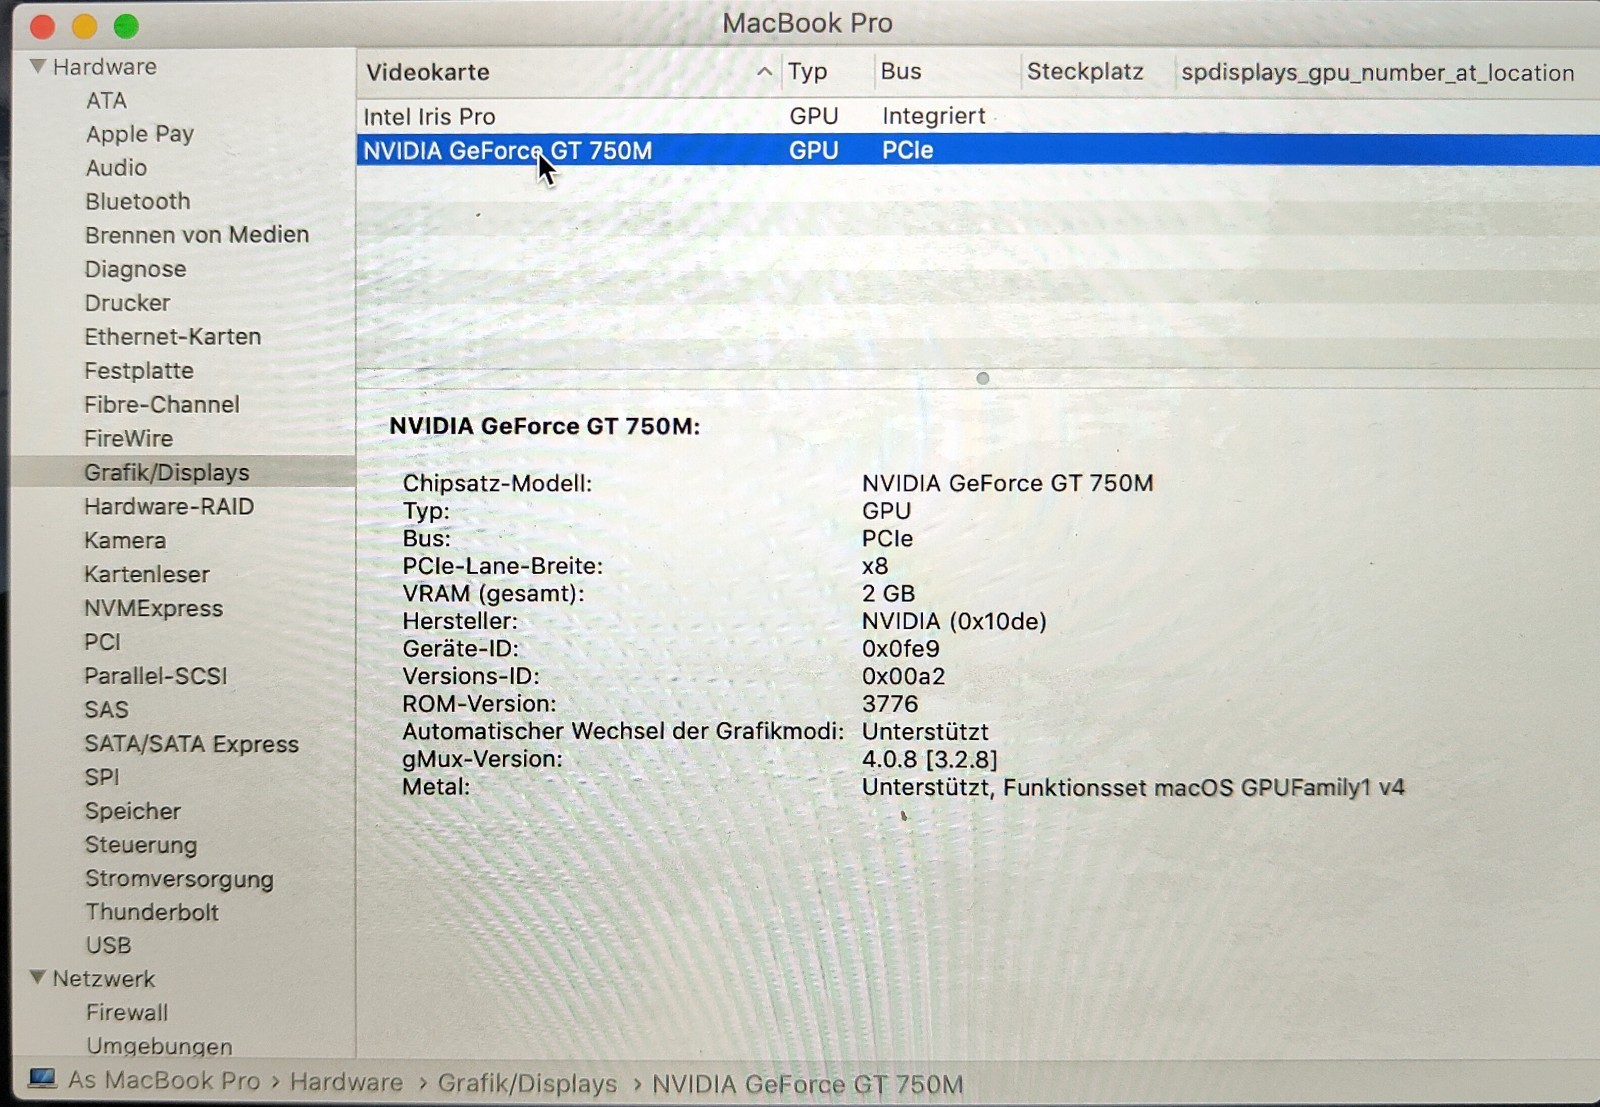Select Kamera in the sidebar

pos(125,540)
